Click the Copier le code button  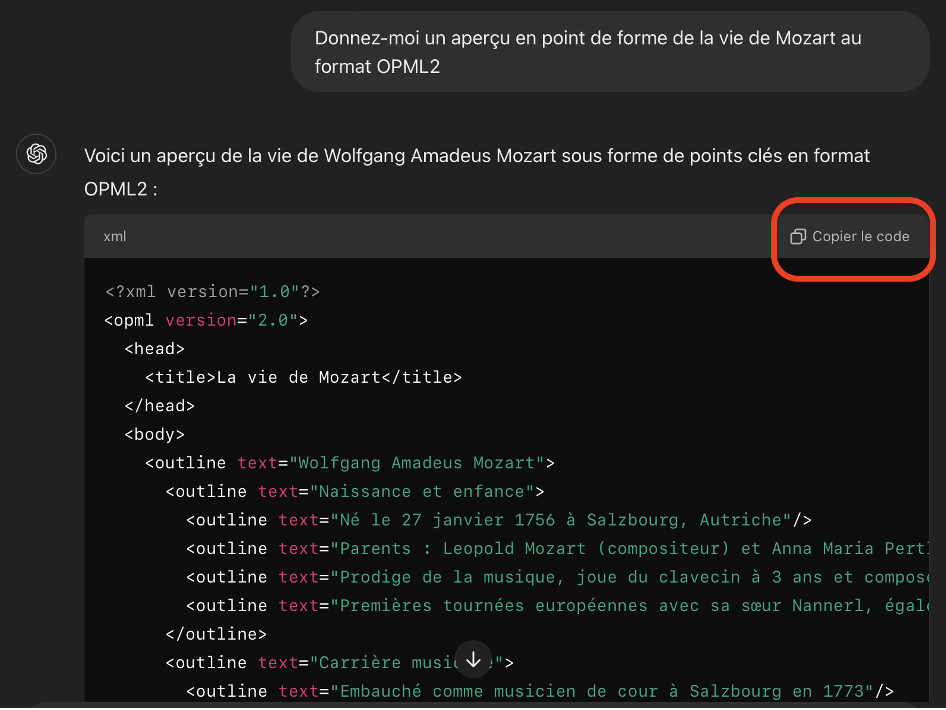pyautogui.click(x=850, y=237)
